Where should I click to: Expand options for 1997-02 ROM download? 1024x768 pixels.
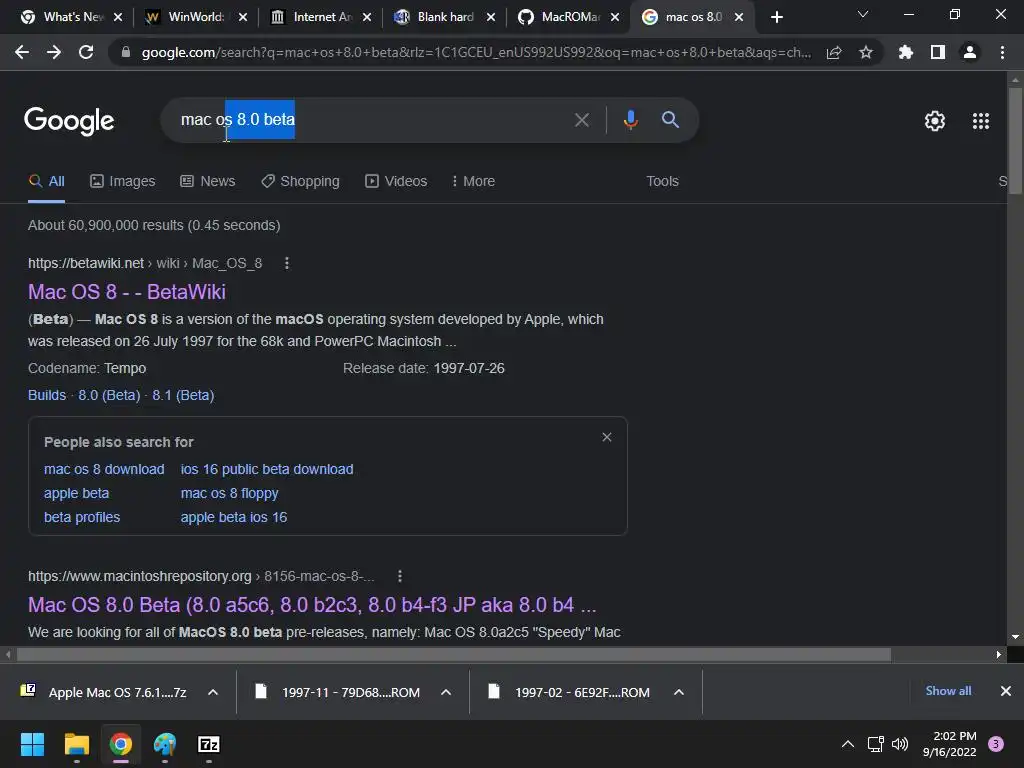(x=679, y=692)
